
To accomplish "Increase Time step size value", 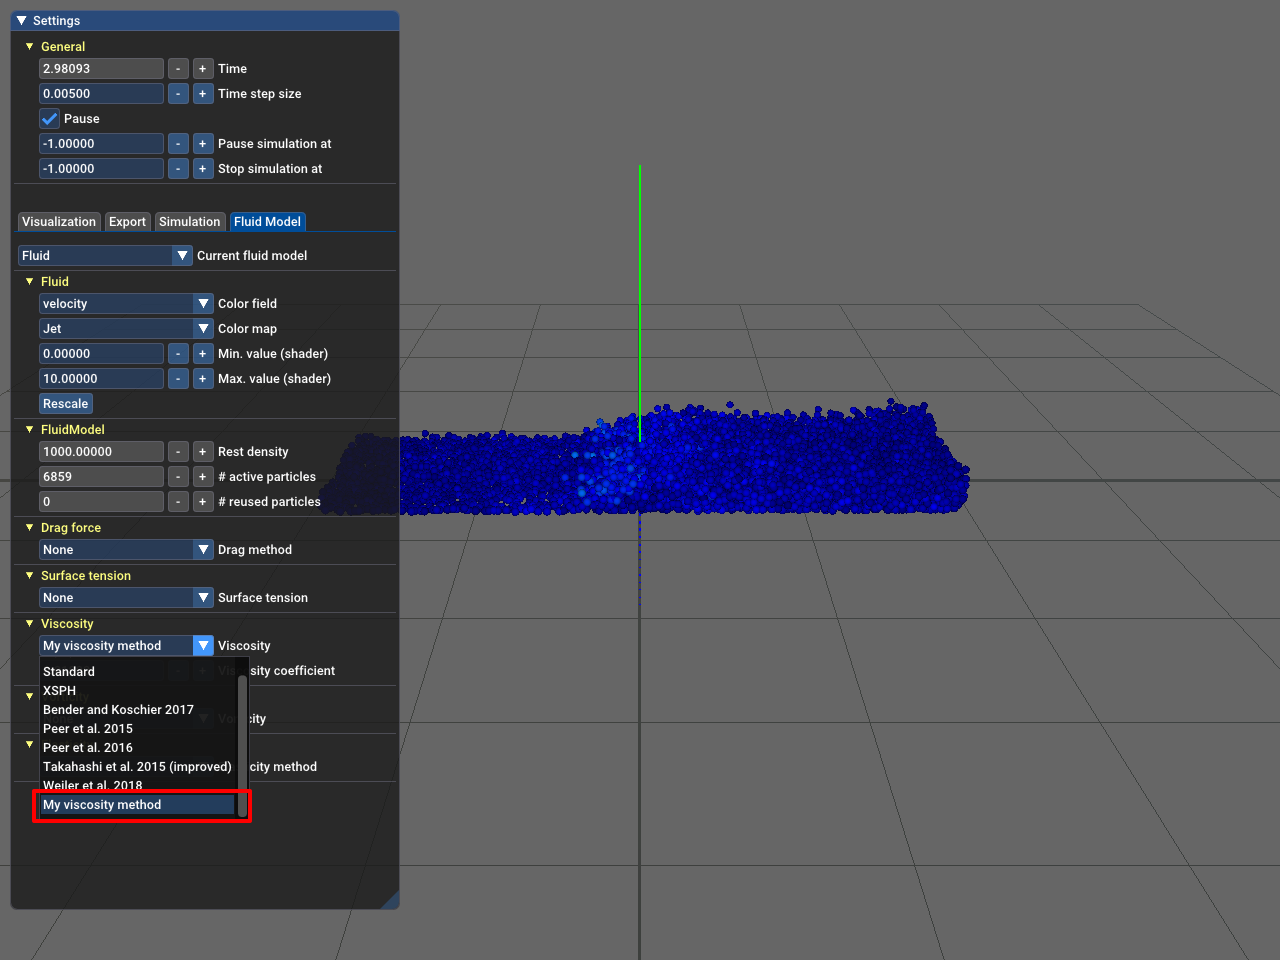I will [202, 94].
